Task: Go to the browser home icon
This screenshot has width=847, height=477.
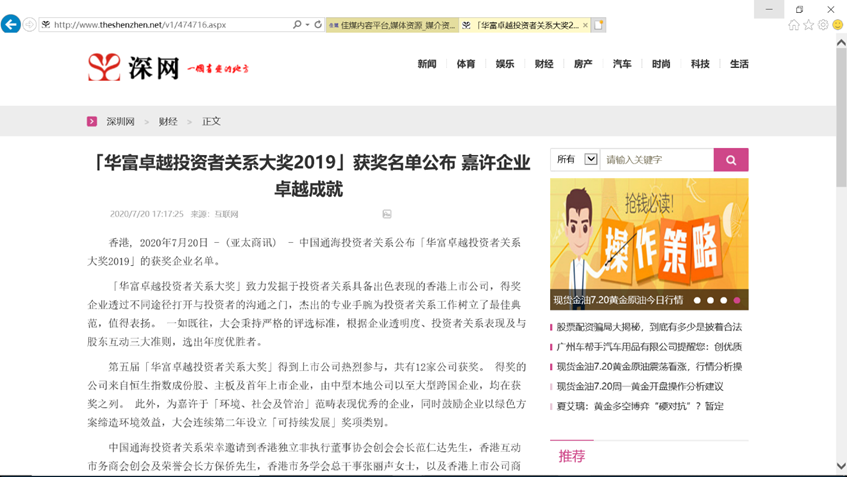Action: [794, 25]
